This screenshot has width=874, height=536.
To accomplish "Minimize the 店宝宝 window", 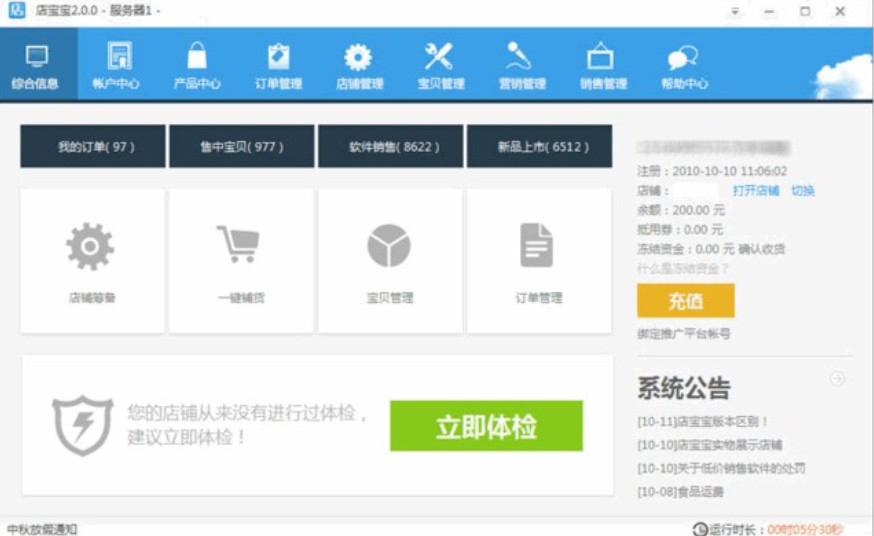I will point(769,11).
